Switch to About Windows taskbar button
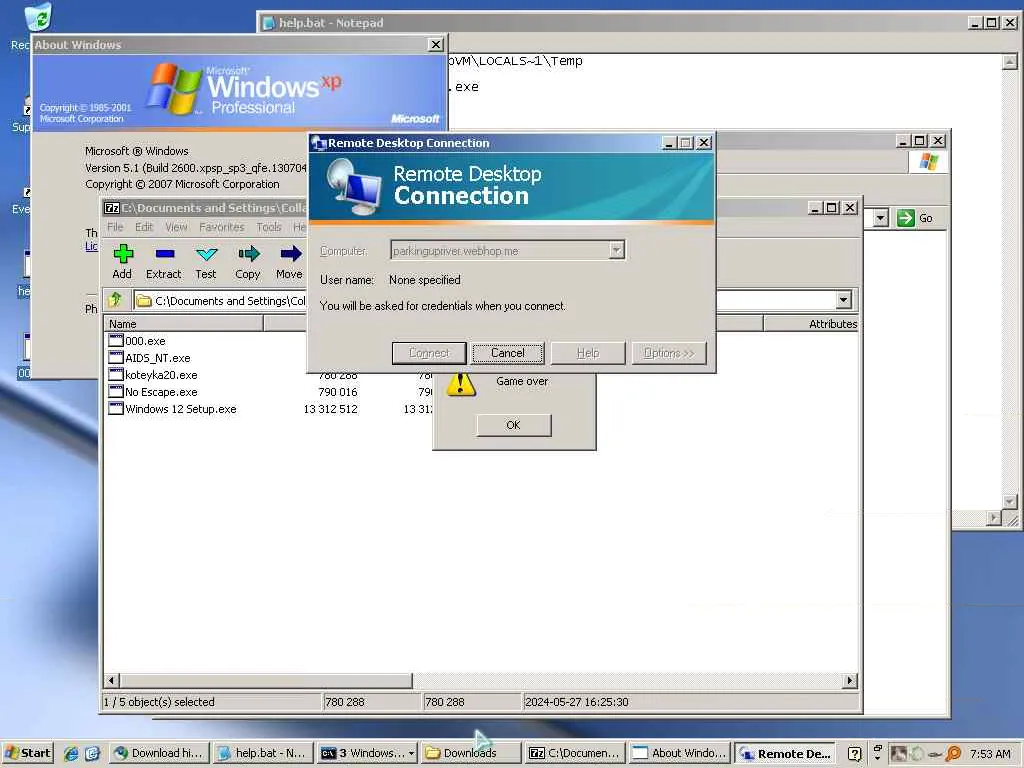The width and height of the screenshot is (1024, 768). click(x=679, y=753)
